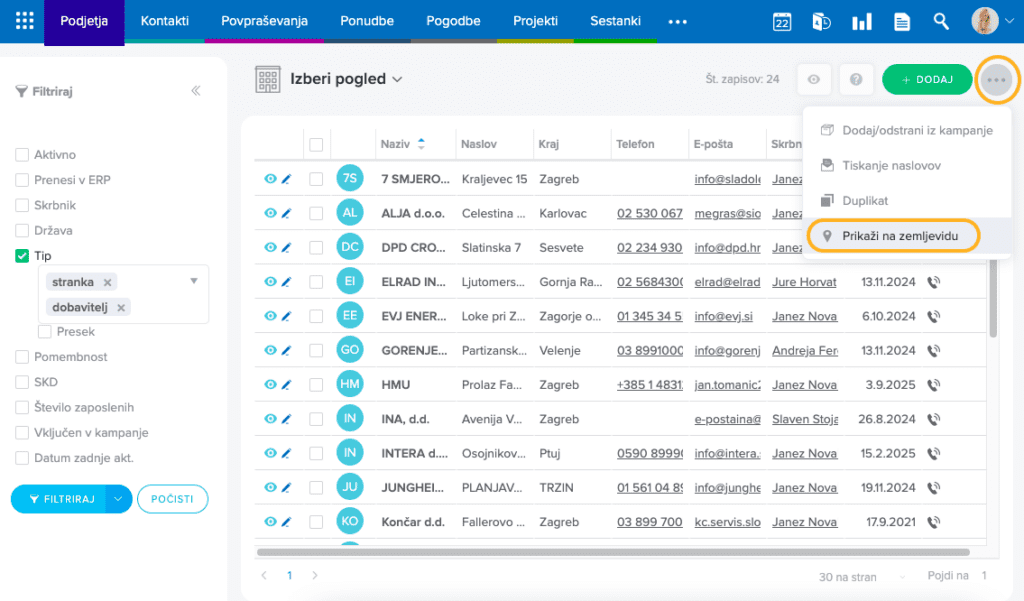
Task: Open the documents icon in top bar
Action: pyautogui.click(x=902, y=22)
